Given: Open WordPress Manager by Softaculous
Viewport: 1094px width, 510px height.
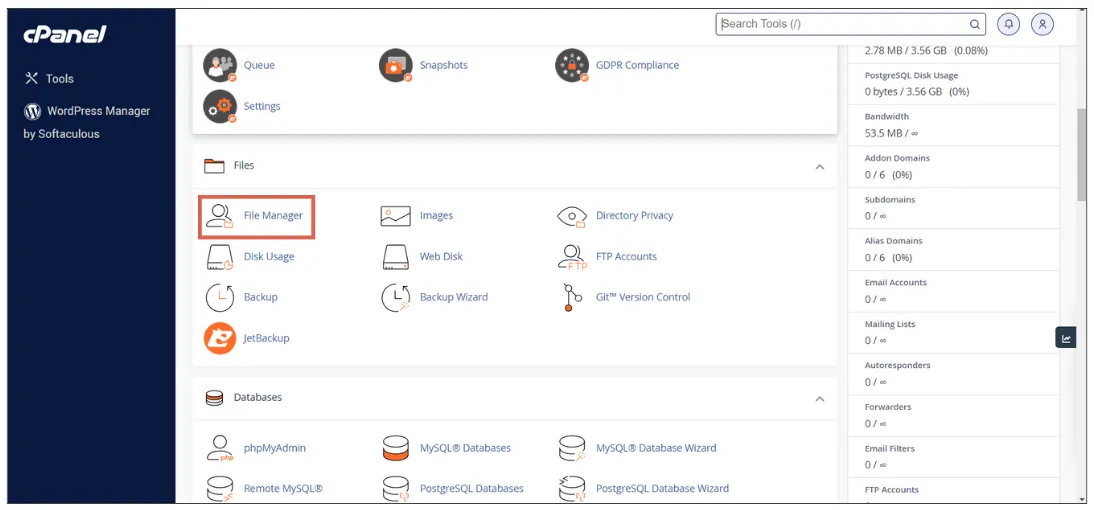Looking at the screenshot, I should 87,122.
